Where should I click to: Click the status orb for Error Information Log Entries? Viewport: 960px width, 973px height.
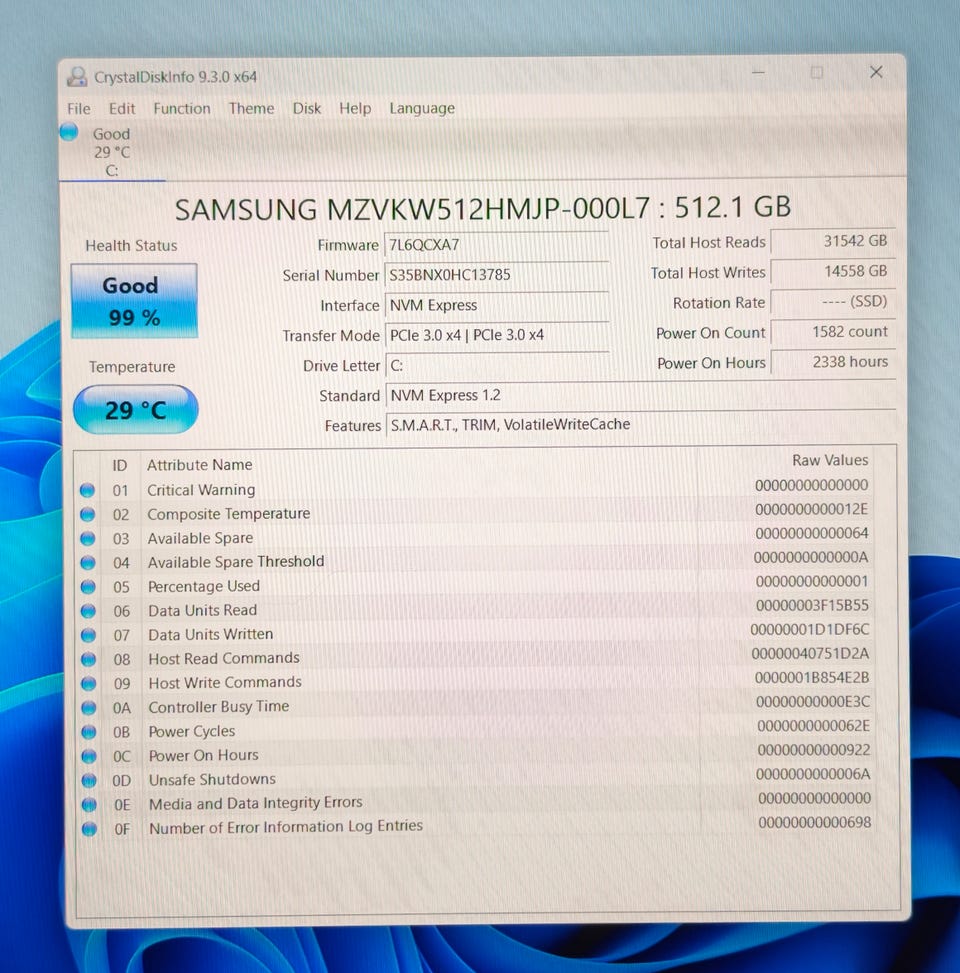click(89, 828)
